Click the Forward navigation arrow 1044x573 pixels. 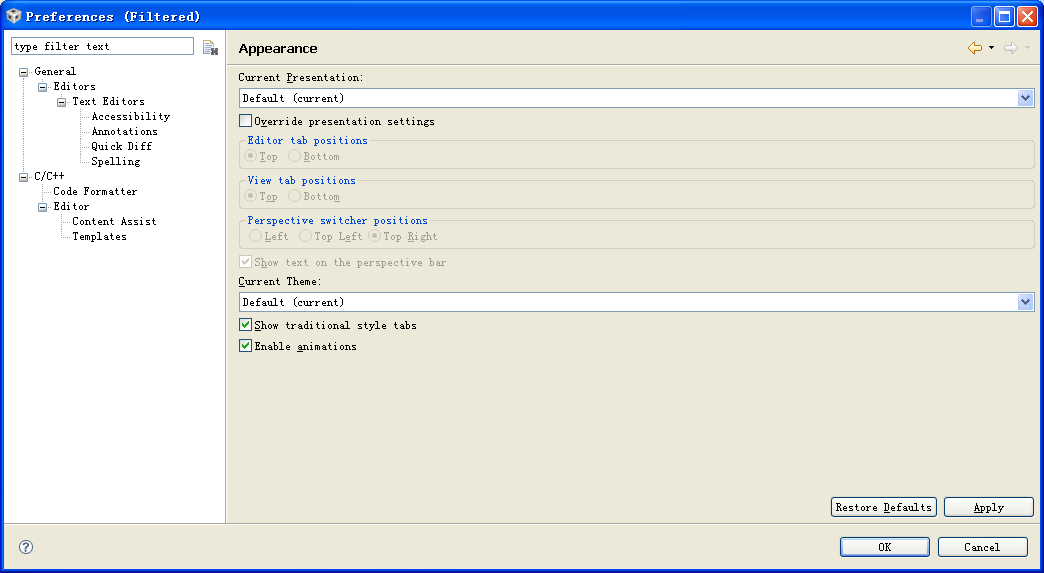point(1010,48)
